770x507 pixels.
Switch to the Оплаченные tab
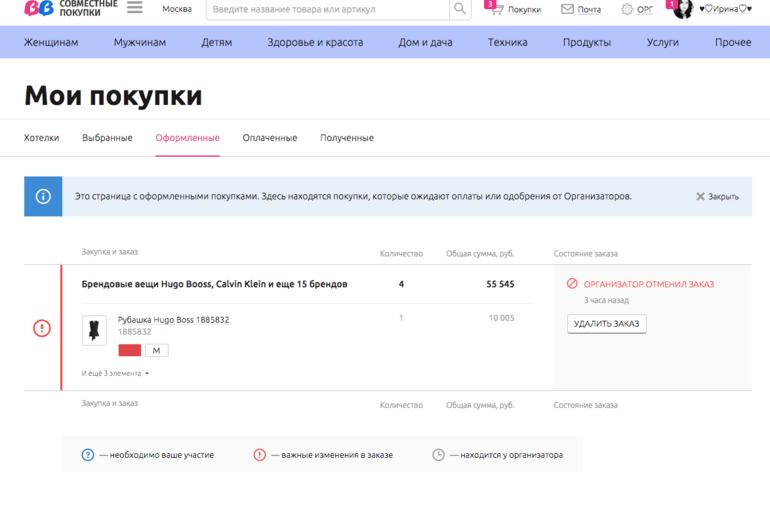point(269,138)
